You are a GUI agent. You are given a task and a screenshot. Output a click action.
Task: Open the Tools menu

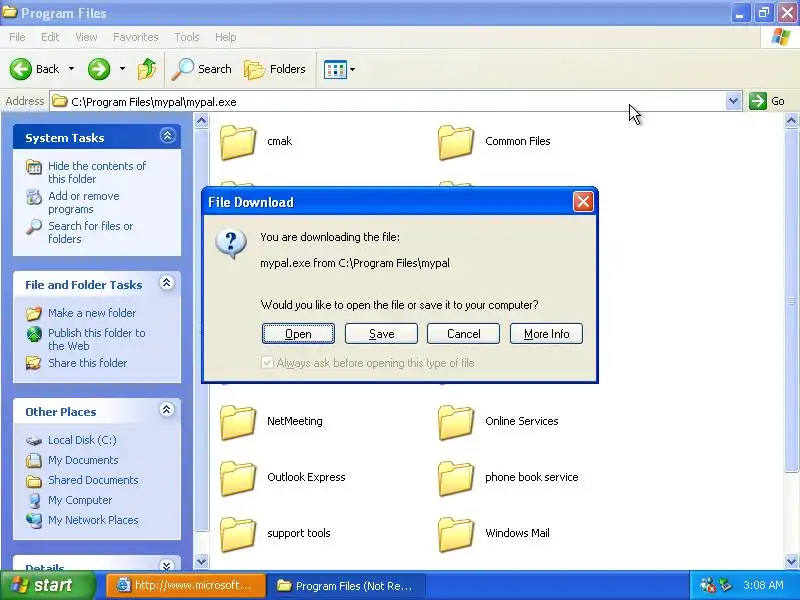(187, 37)
